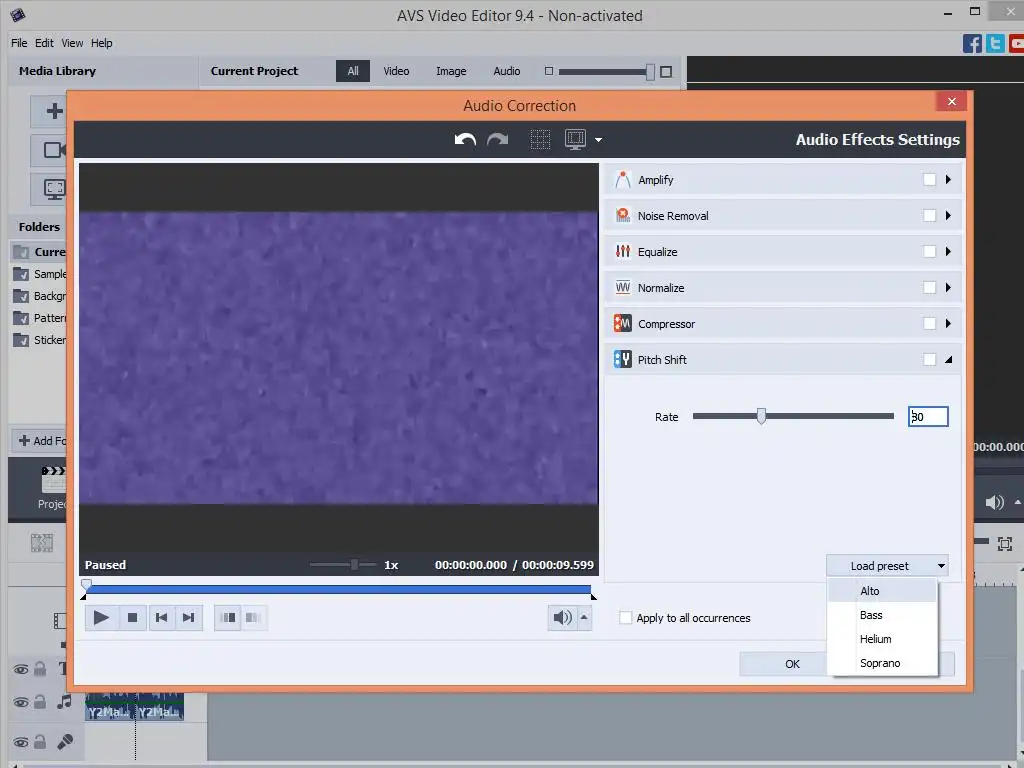Screen dimensions: 1024x768
Task: Switch to the Image media tab
Action: (451, 71)
